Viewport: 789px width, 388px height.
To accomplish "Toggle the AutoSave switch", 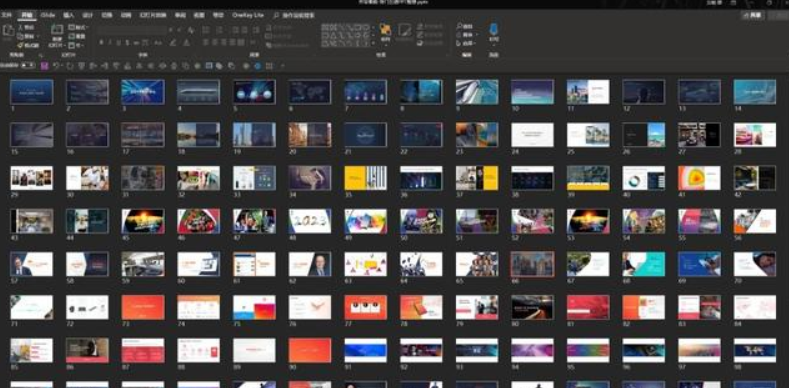I will pyautogui.click(x=28, y=65).
